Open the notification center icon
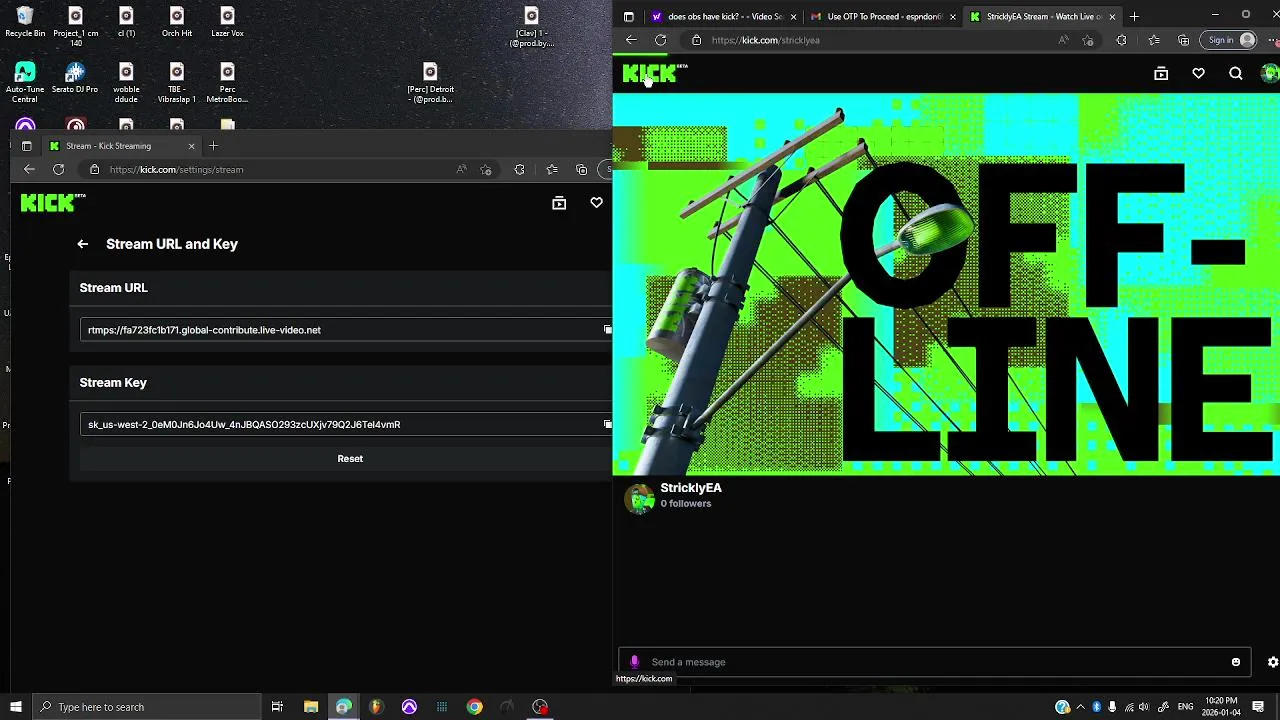Viewport: 1280px width, 720px height. (1258, 707)
